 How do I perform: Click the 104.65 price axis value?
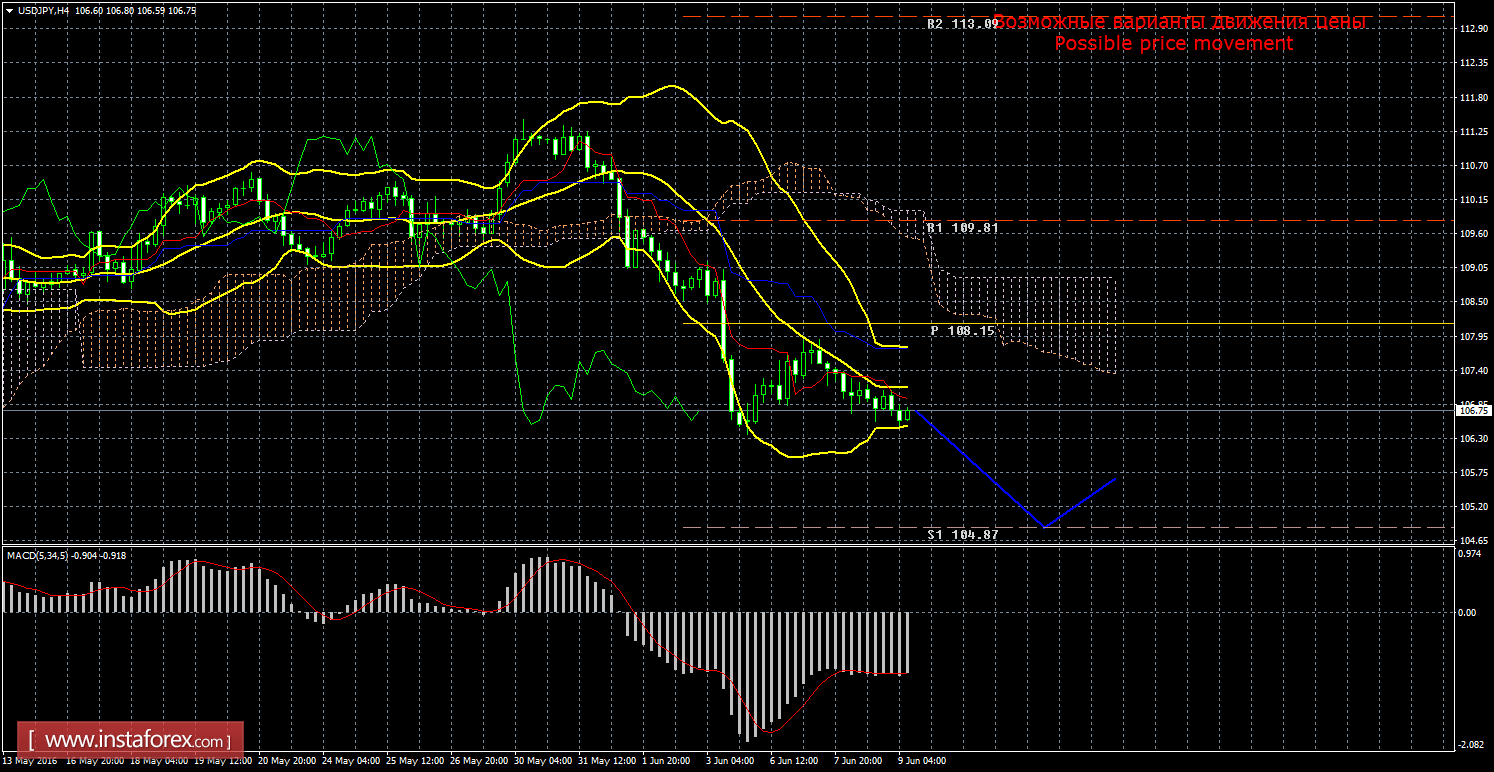[x=1472, y=541]
